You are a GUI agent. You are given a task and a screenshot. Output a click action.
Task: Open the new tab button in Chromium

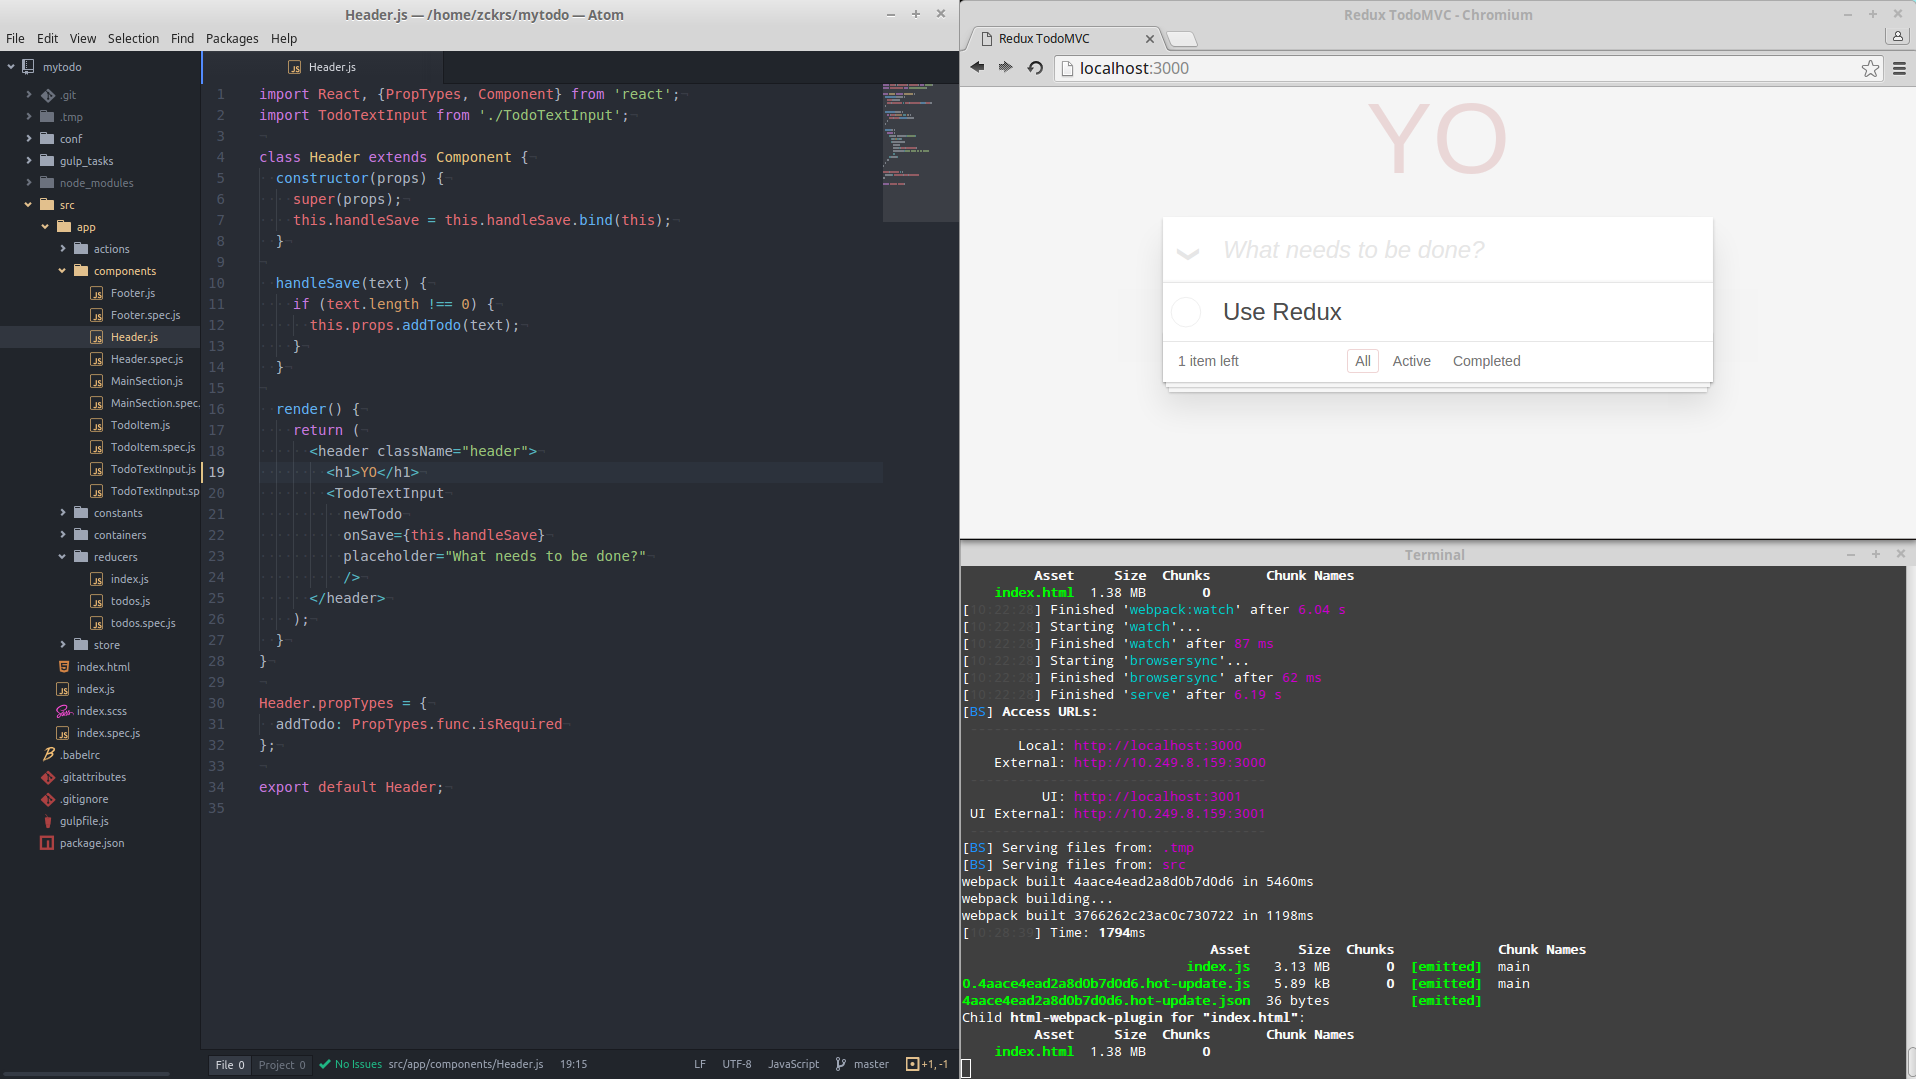click(x=1182, y=39)
